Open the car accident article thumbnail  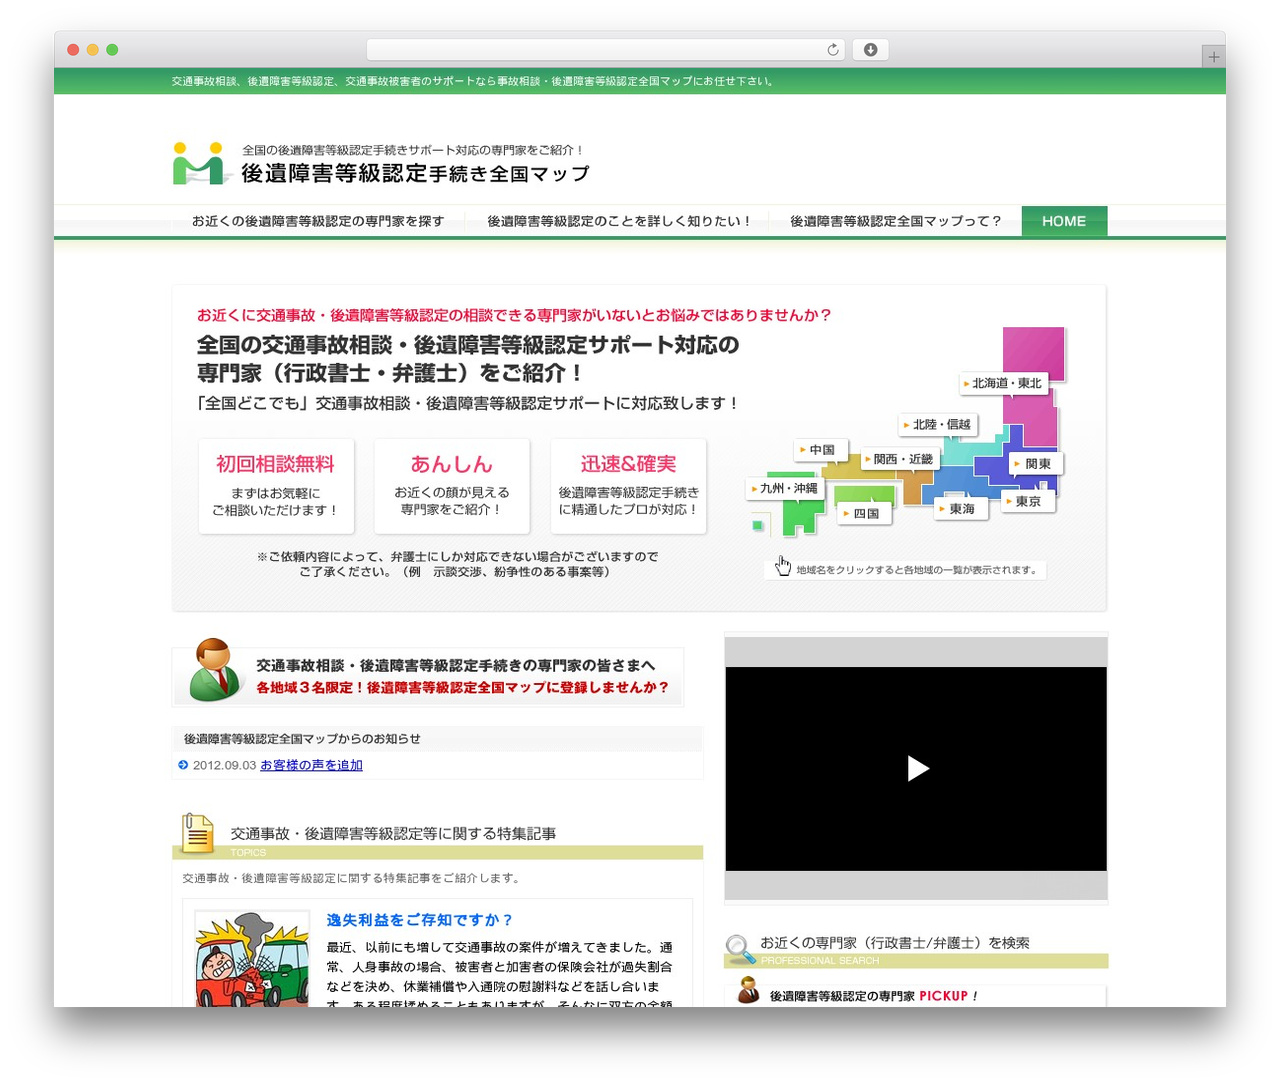[x=252, y=958]
